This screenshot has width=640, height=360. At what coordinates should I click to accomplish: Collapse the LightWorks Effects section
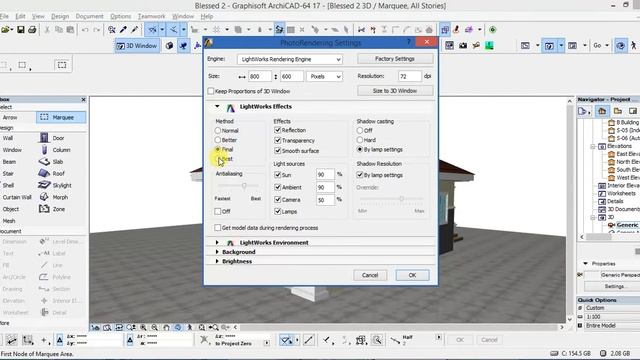(217, 107)
